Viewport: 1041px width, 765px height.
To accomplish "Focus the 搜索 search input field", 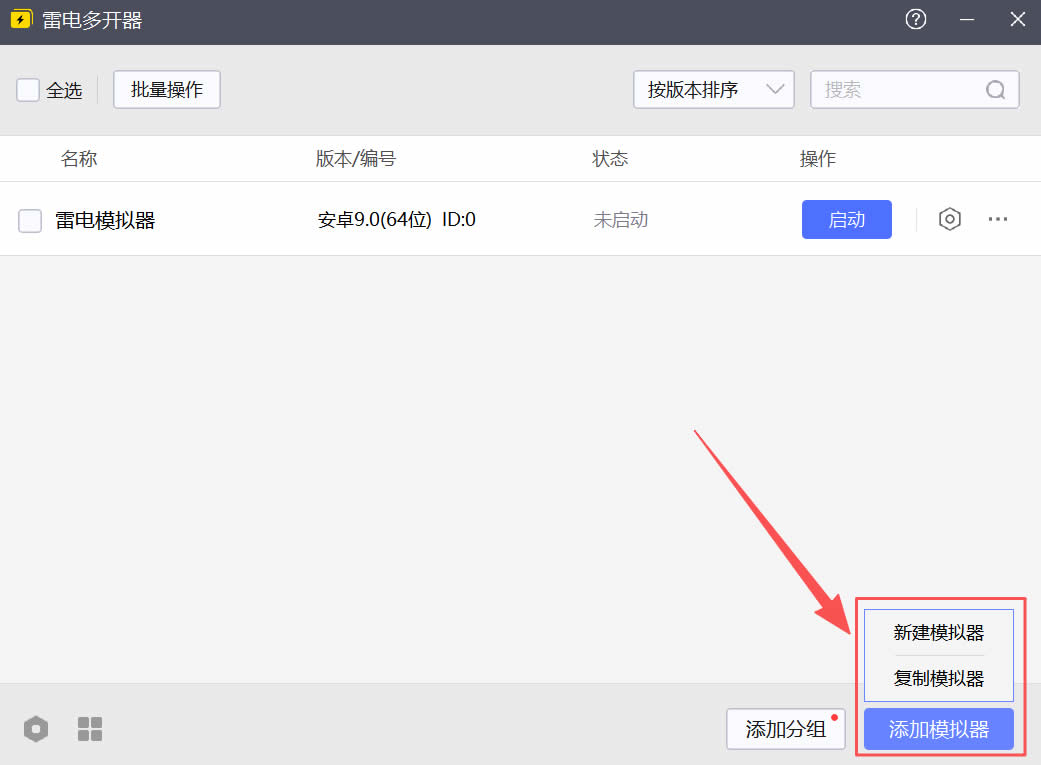I will point(900,90).
